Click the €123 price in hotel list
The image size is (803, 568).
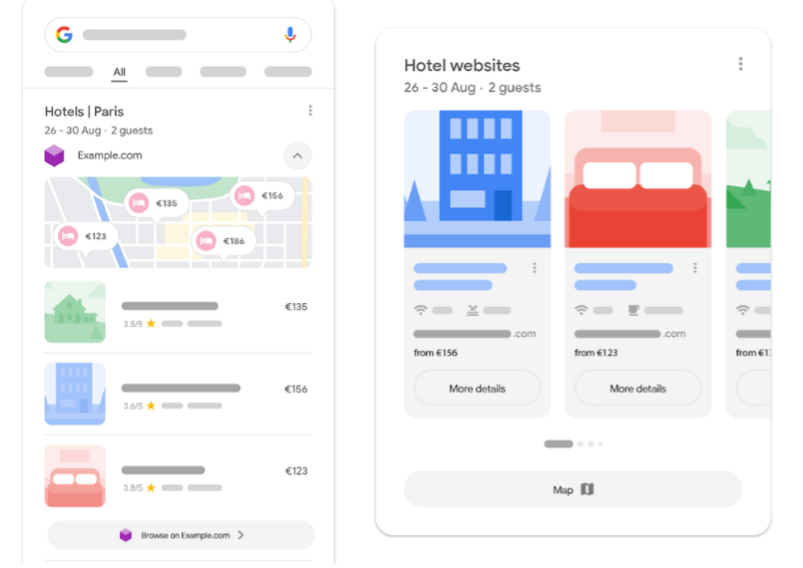coord(296,471)
